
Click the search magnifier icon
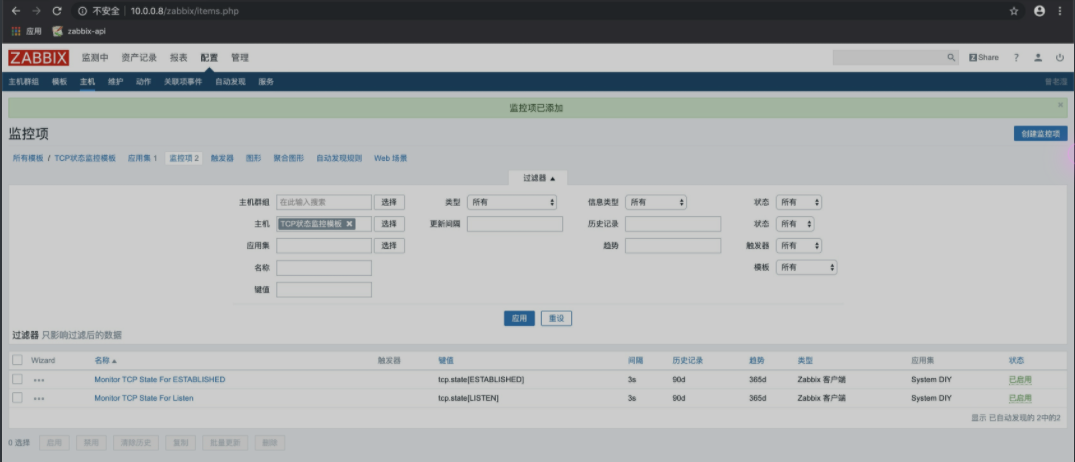[x=951, y=58]
